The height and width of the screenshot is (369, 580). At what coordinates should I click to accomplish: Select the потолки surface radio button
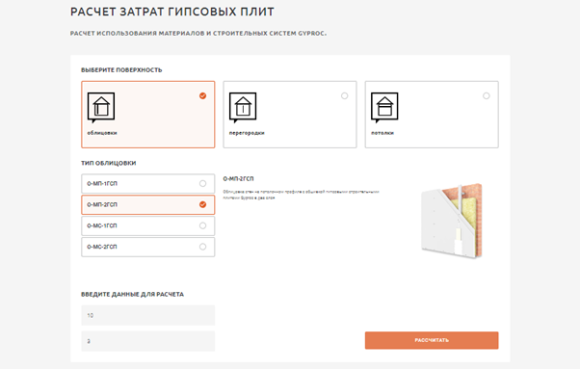tap(486, 96)
